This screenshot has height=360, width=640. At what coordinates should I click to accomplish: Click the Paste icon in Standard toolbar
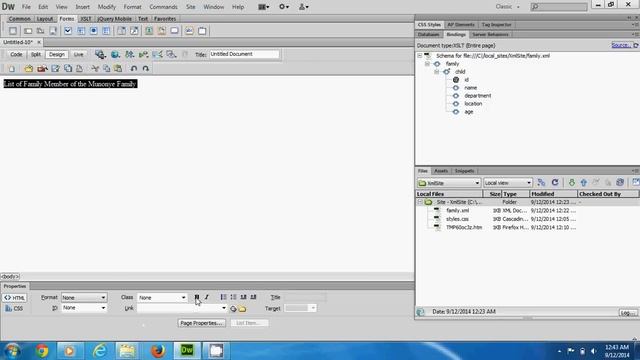tap(118, 69)
